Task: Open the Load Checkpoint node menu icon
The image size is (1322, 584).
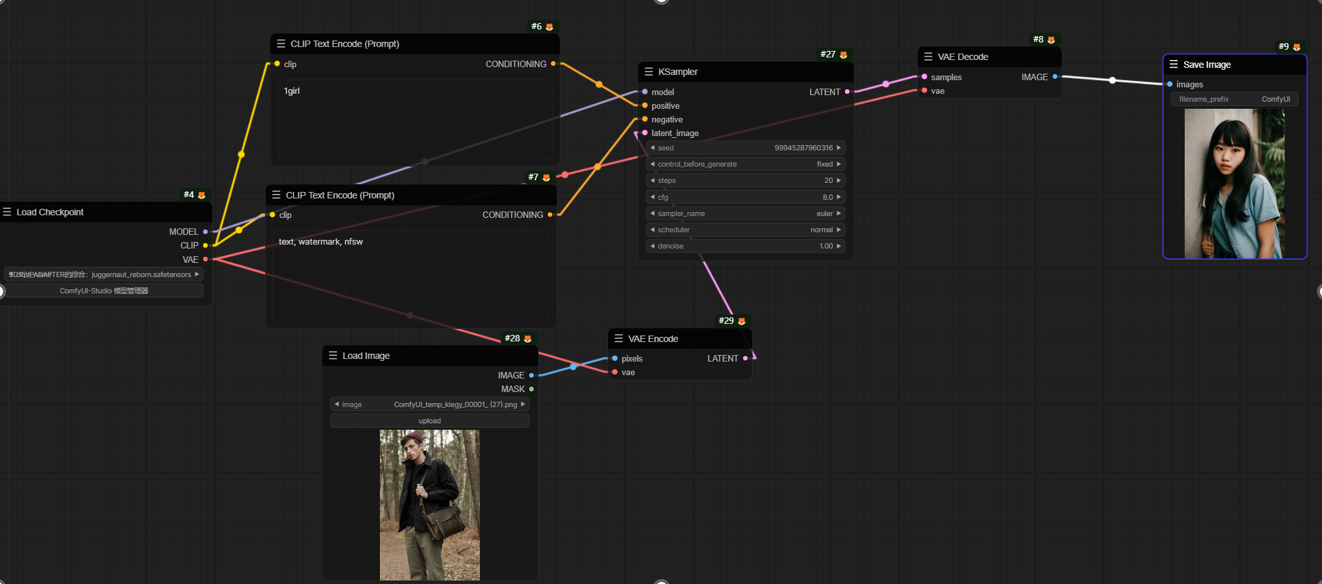Action: [7, 212]
